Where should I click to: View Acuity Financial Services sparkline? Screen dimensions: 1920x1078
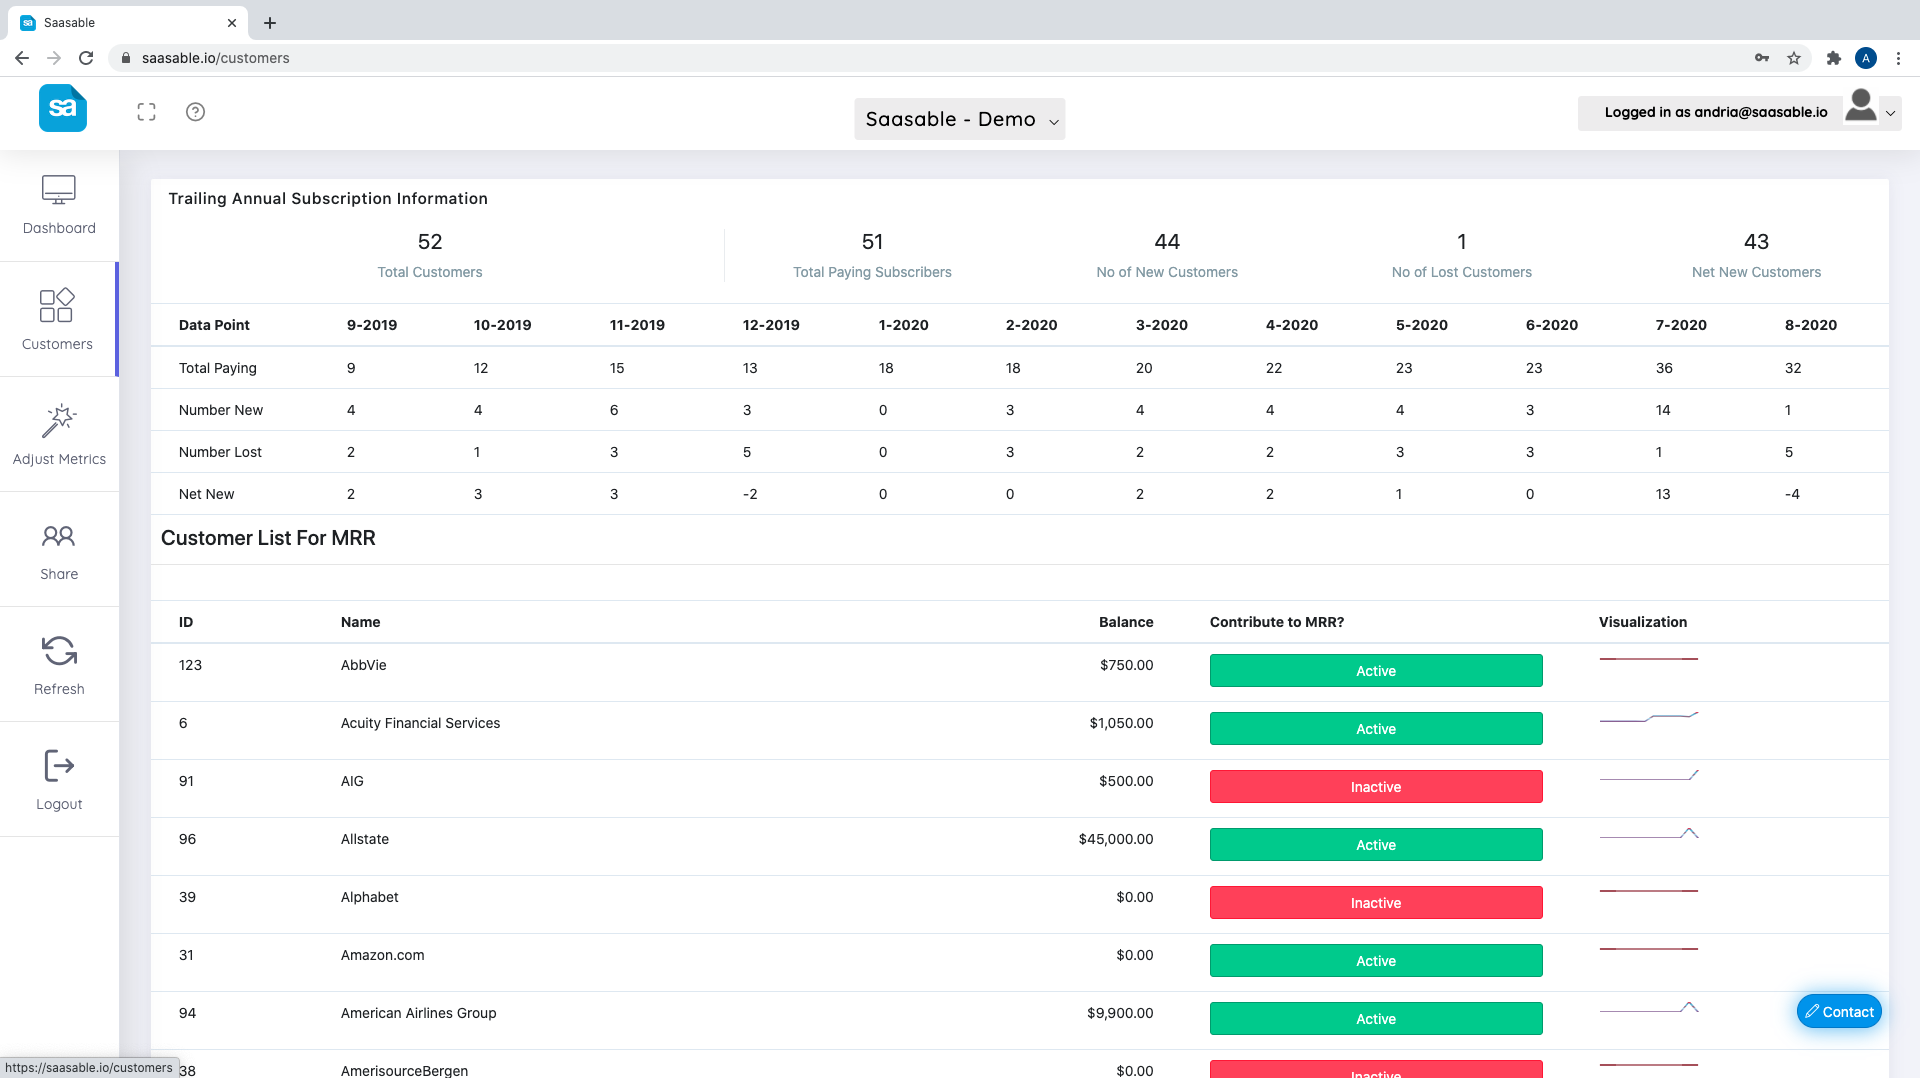[1649, 717]
